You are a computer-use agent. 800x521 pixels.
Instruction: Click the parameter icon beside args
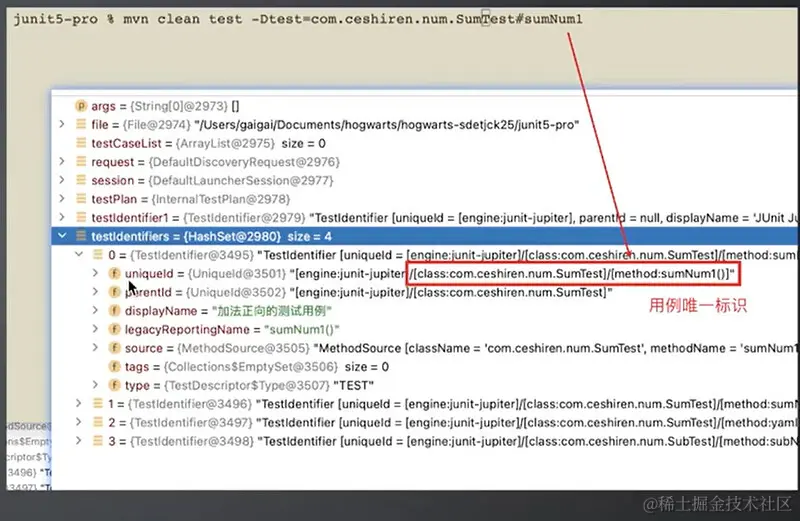tap(81, 106)
